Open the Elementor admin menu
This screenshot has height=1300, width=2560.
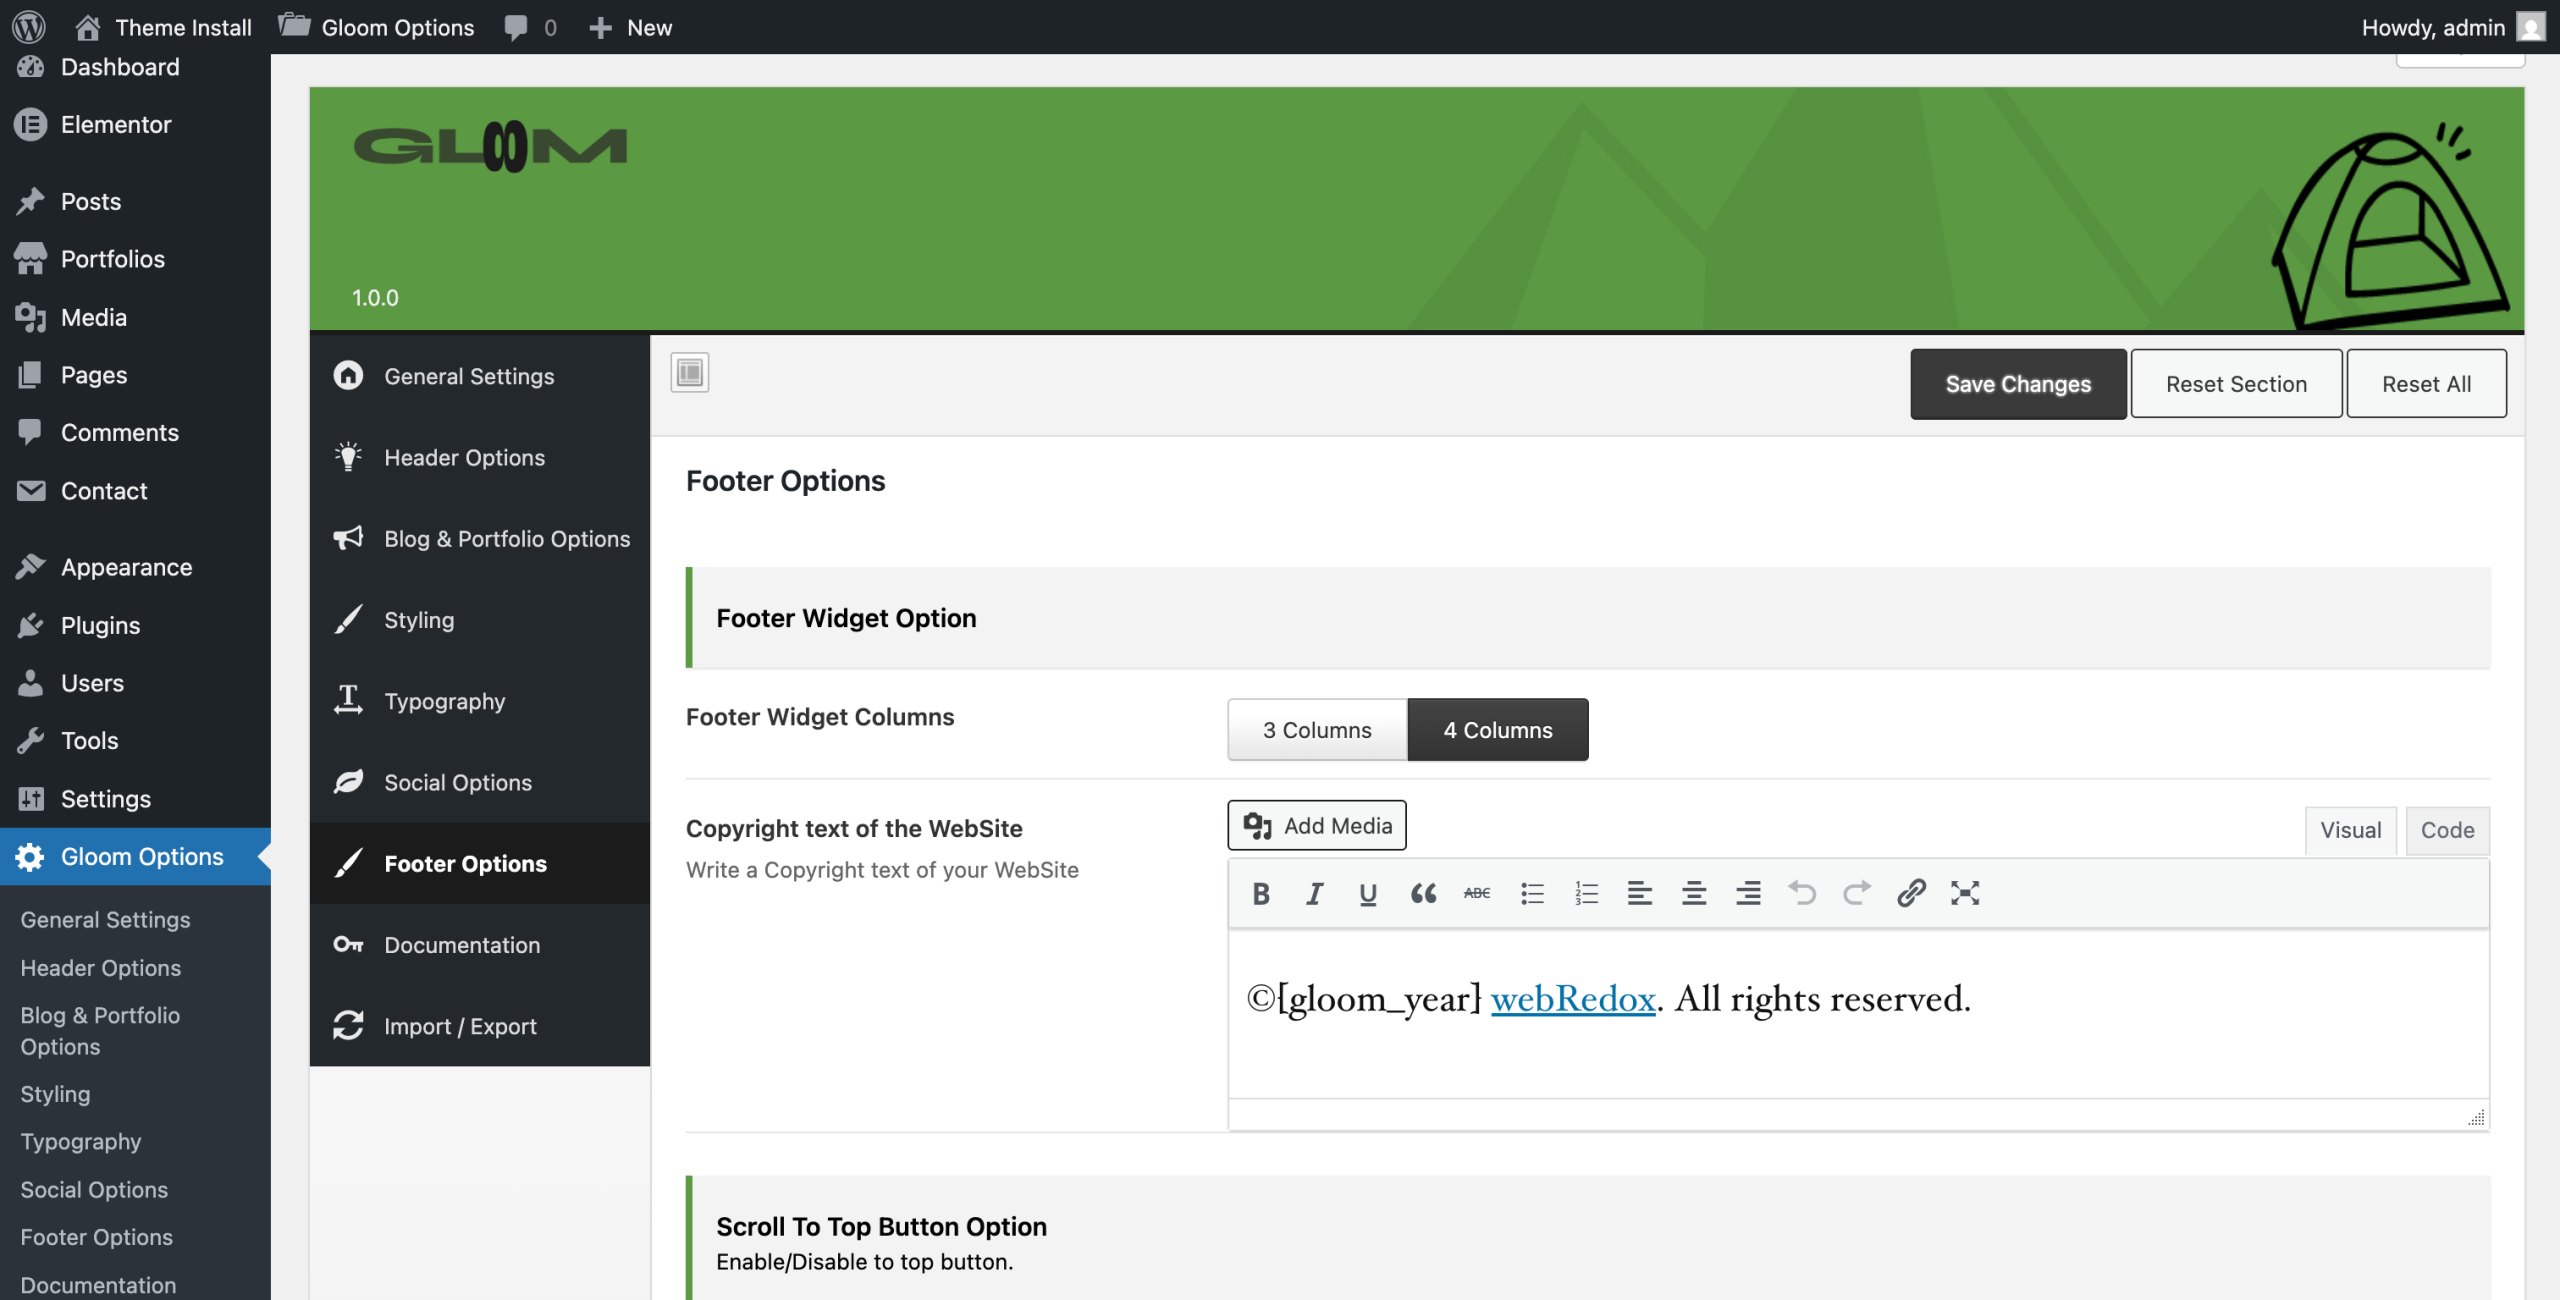135,125
